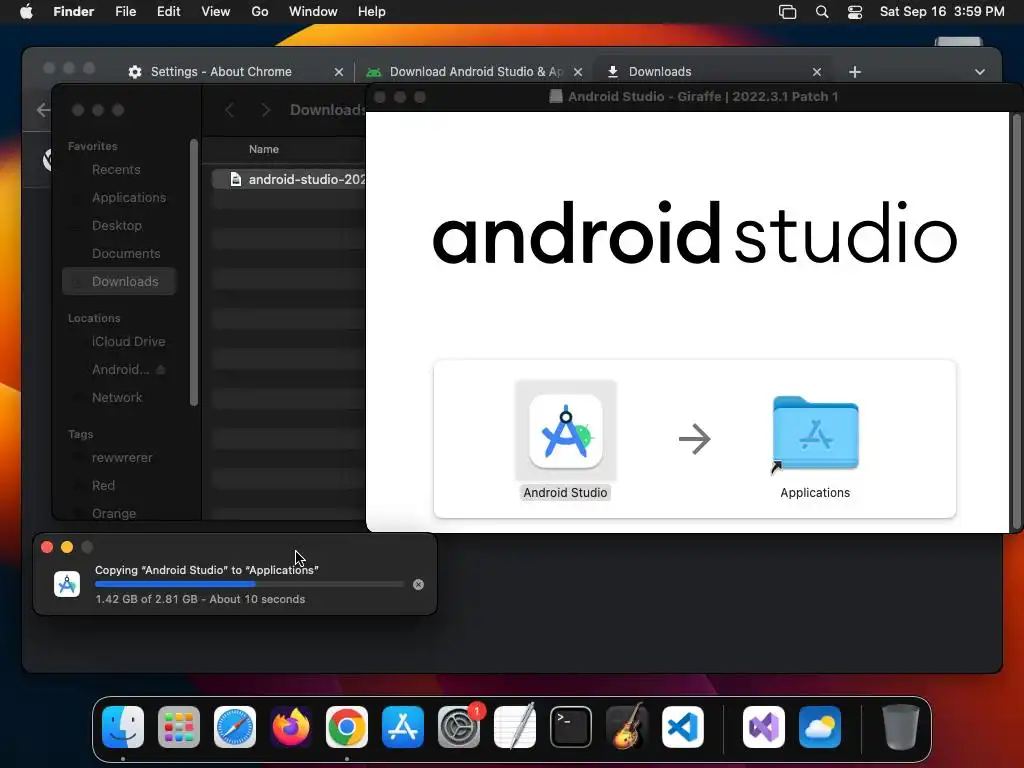
Task: Click the copy progress bar
Action: coord(249,584)
